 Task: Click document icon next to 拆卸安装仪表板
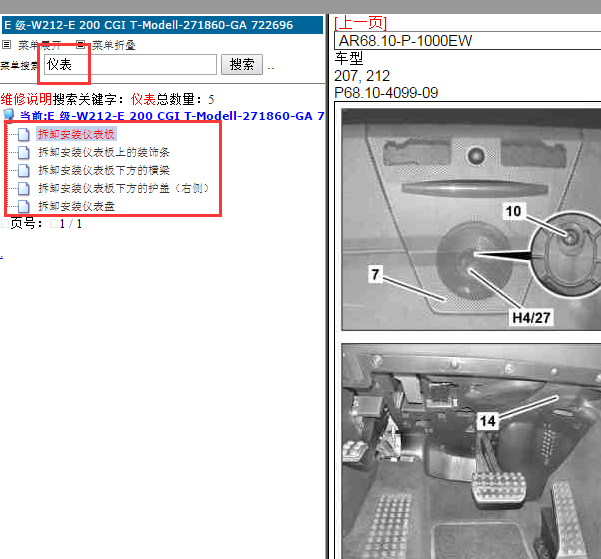(x=24, y=135)
